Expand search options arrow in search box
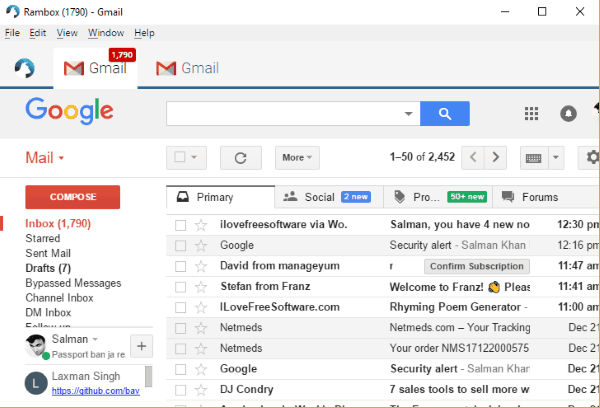 409,113
